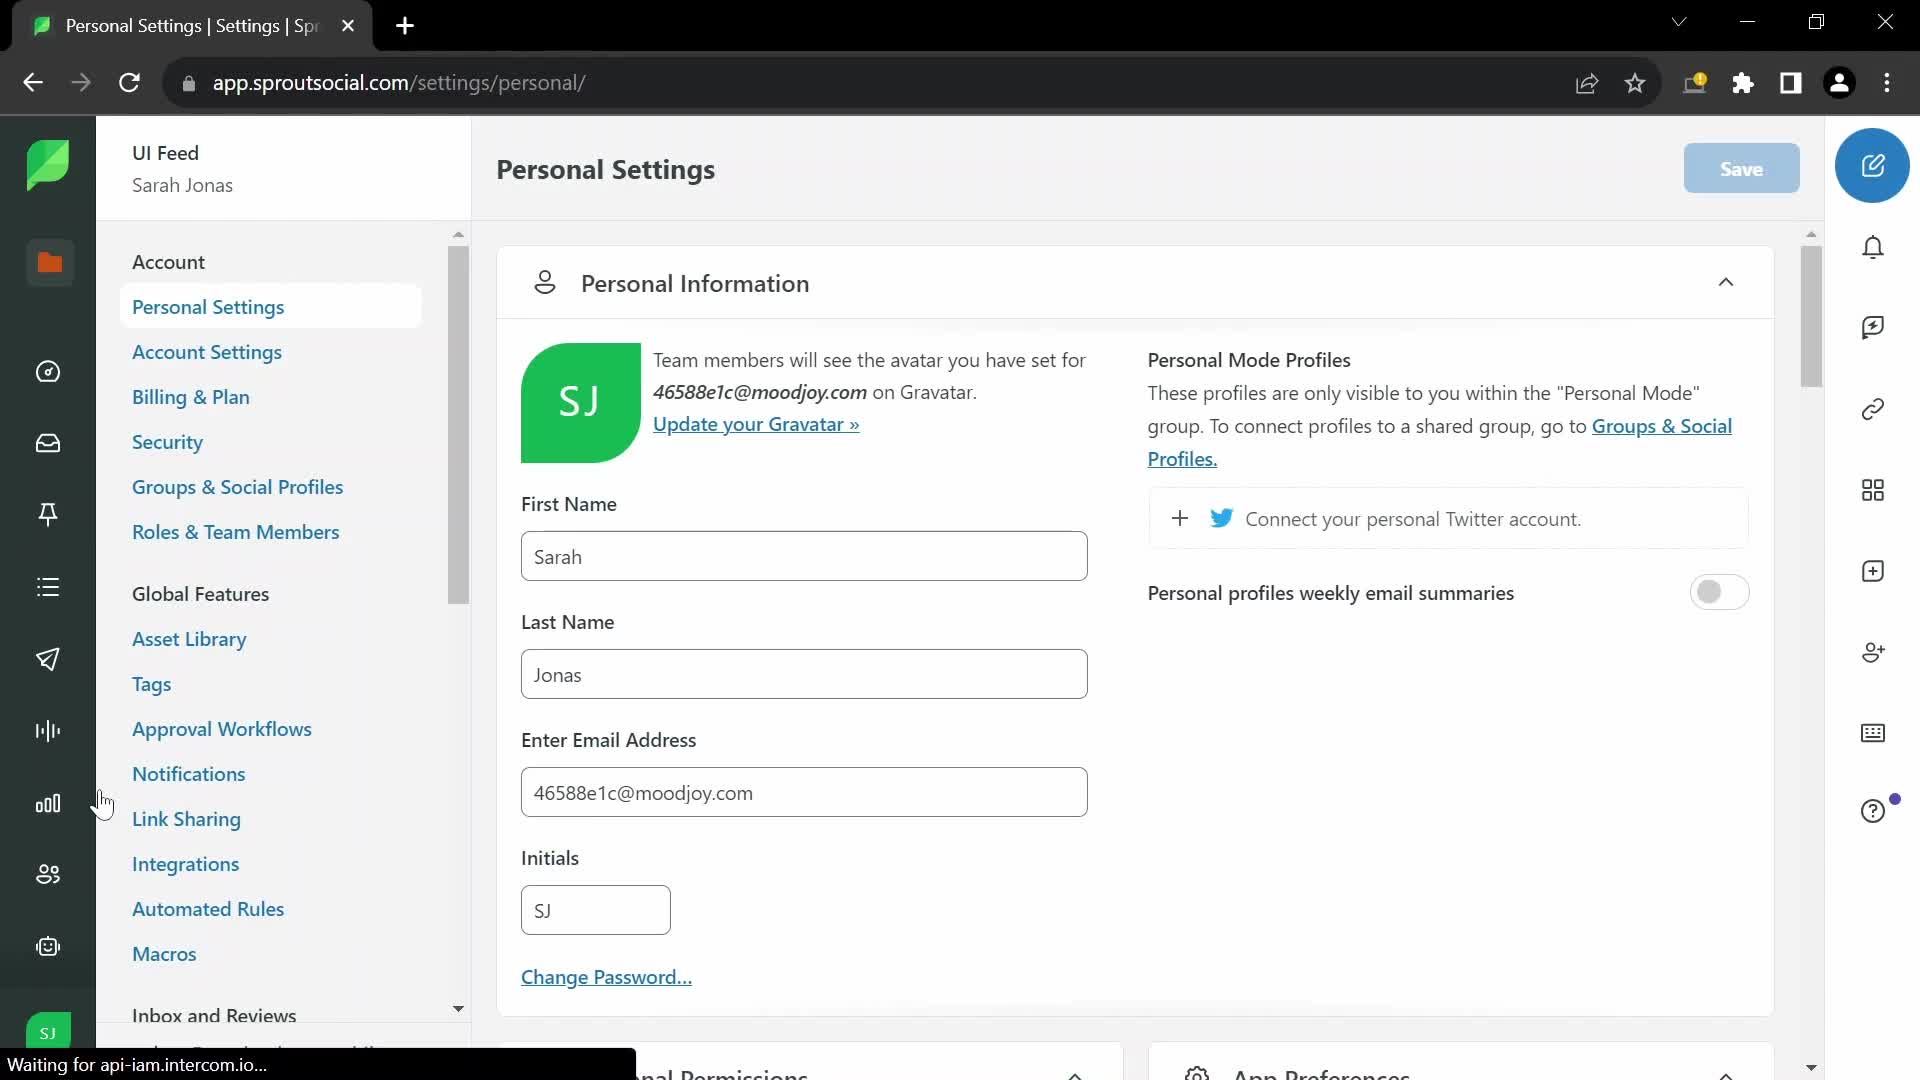Toggle Personal profiles weekly email summaries
The width and height of the screenshot is (1920, 1080).
[1719, 592]
